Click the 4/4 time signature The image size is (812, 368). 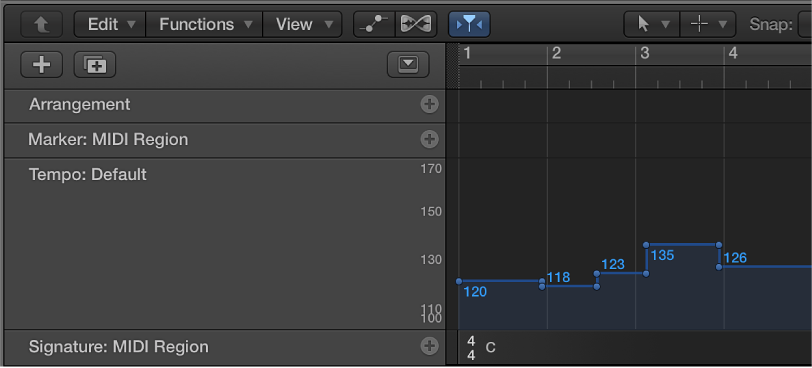pyautogui.click(x=471, y=348)
